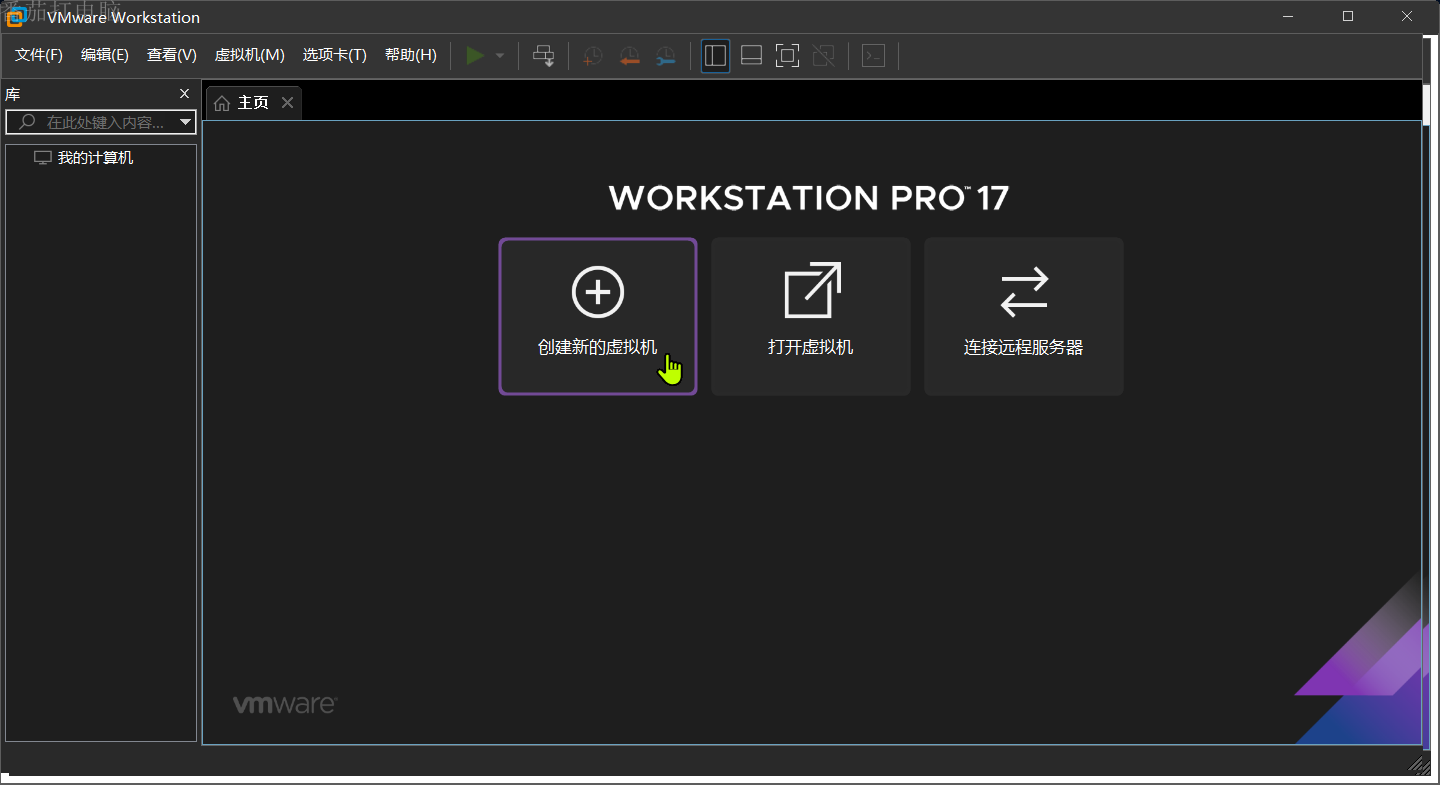The image size is (1440, 785).
Task: Enter full screen mode via toolbar icon
Action: tap(787, 56)
